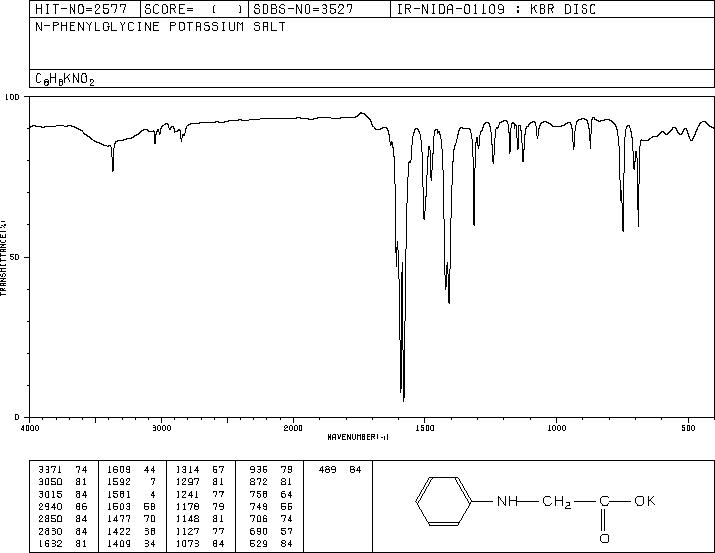Select the N-PHENYLGLYCINE POTASSIUM SALT title

click(161, 27)
